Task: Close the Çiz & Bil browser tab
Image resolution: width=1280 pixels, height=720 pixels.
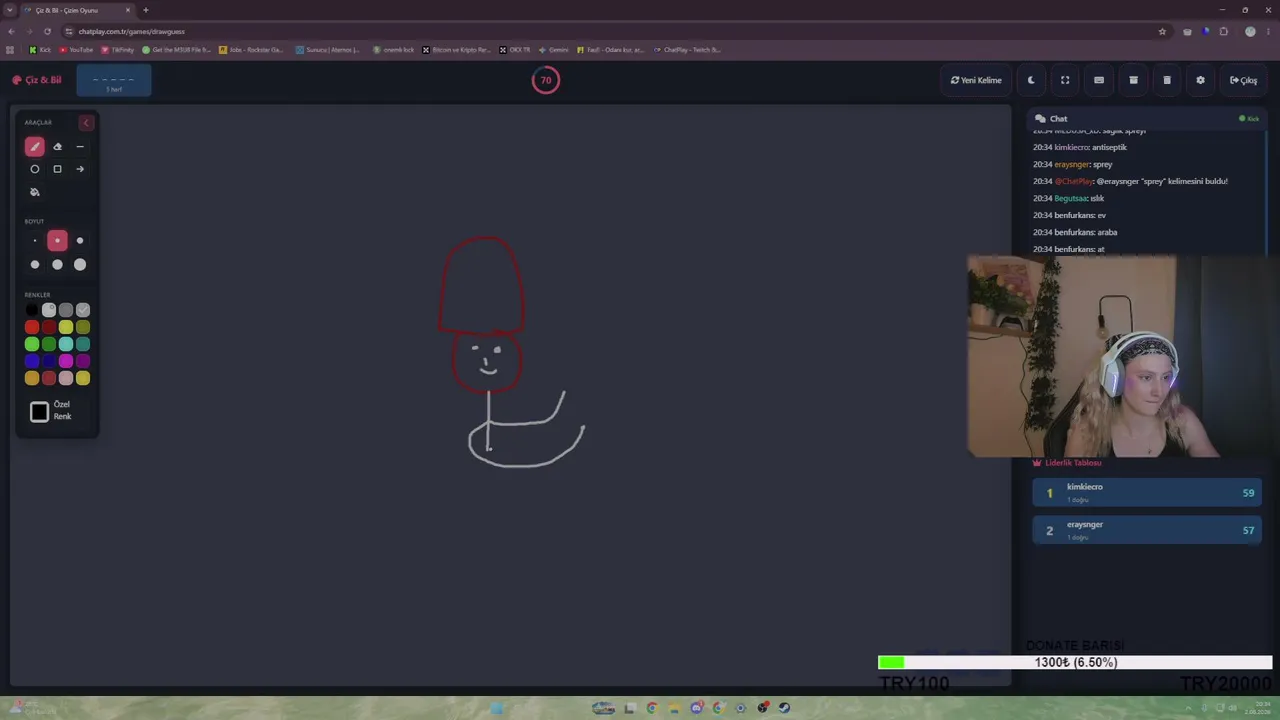Action: 128,10
